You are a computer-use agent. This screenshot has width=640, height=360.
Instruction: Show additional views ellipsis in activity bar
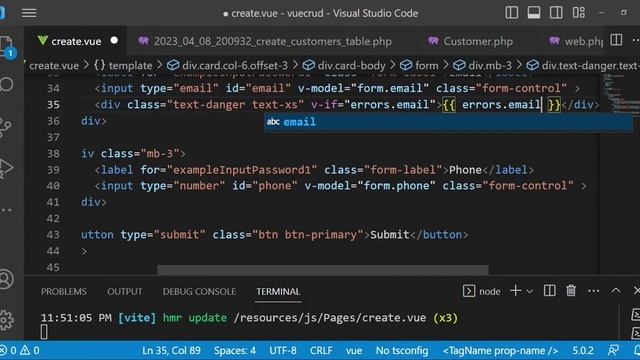[6, 210]
